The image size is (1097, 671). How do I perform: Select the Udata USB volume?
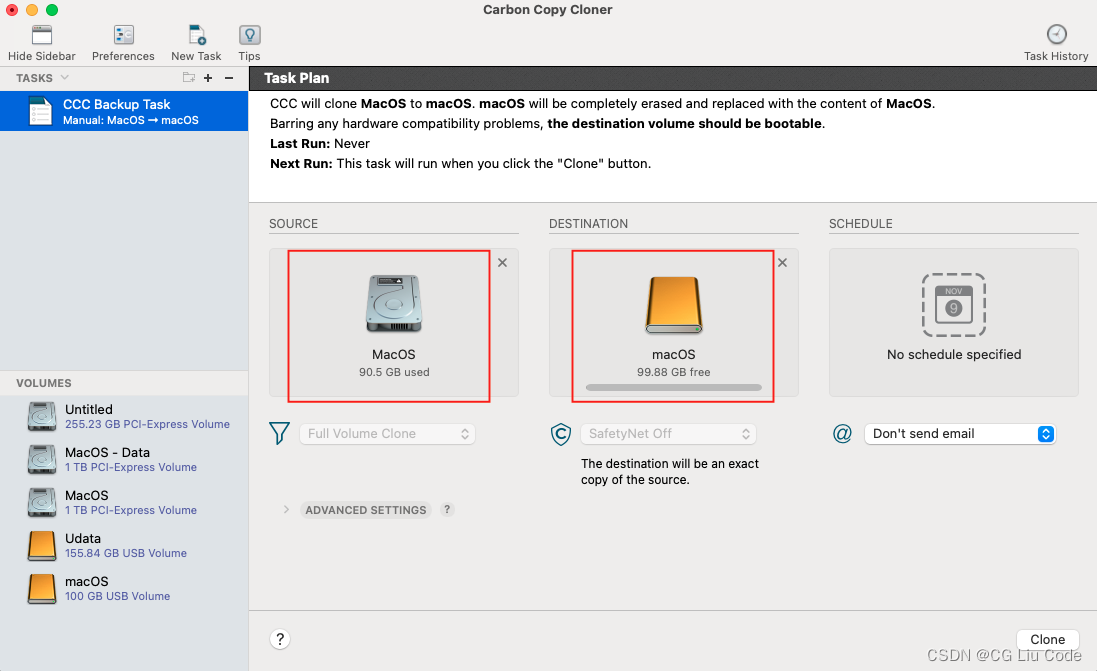click(x=124, y=546)
